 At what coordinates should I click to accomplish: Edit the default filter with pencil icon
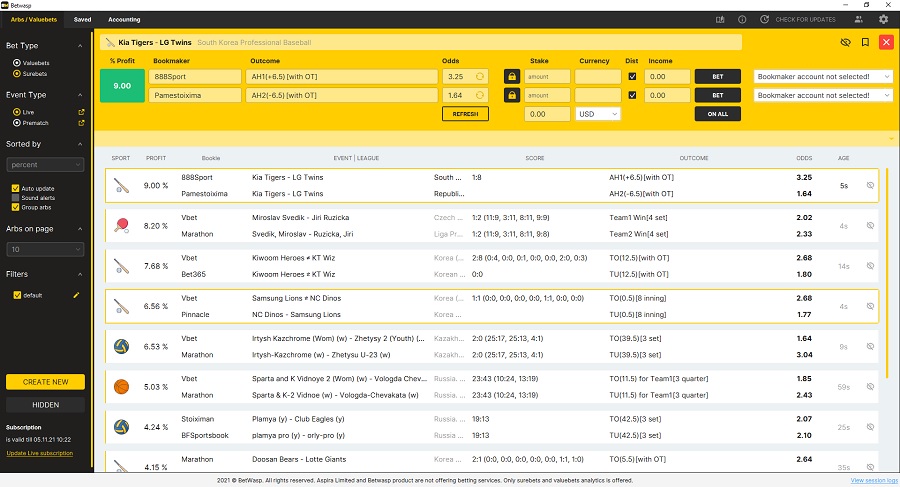point(76,295)
